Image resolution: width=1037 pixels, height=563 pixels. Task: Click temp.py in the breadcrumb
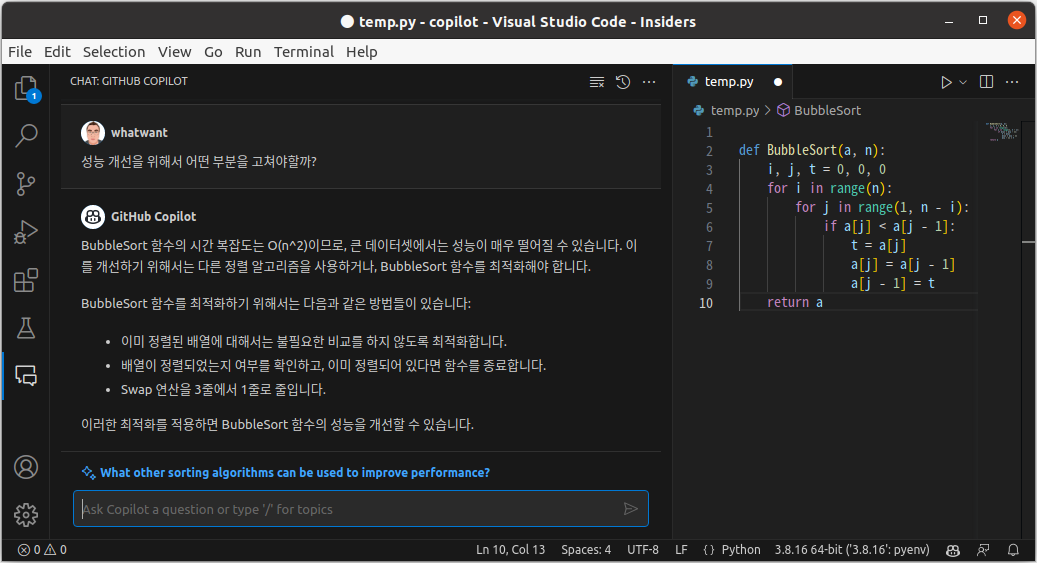pos(735,110)
